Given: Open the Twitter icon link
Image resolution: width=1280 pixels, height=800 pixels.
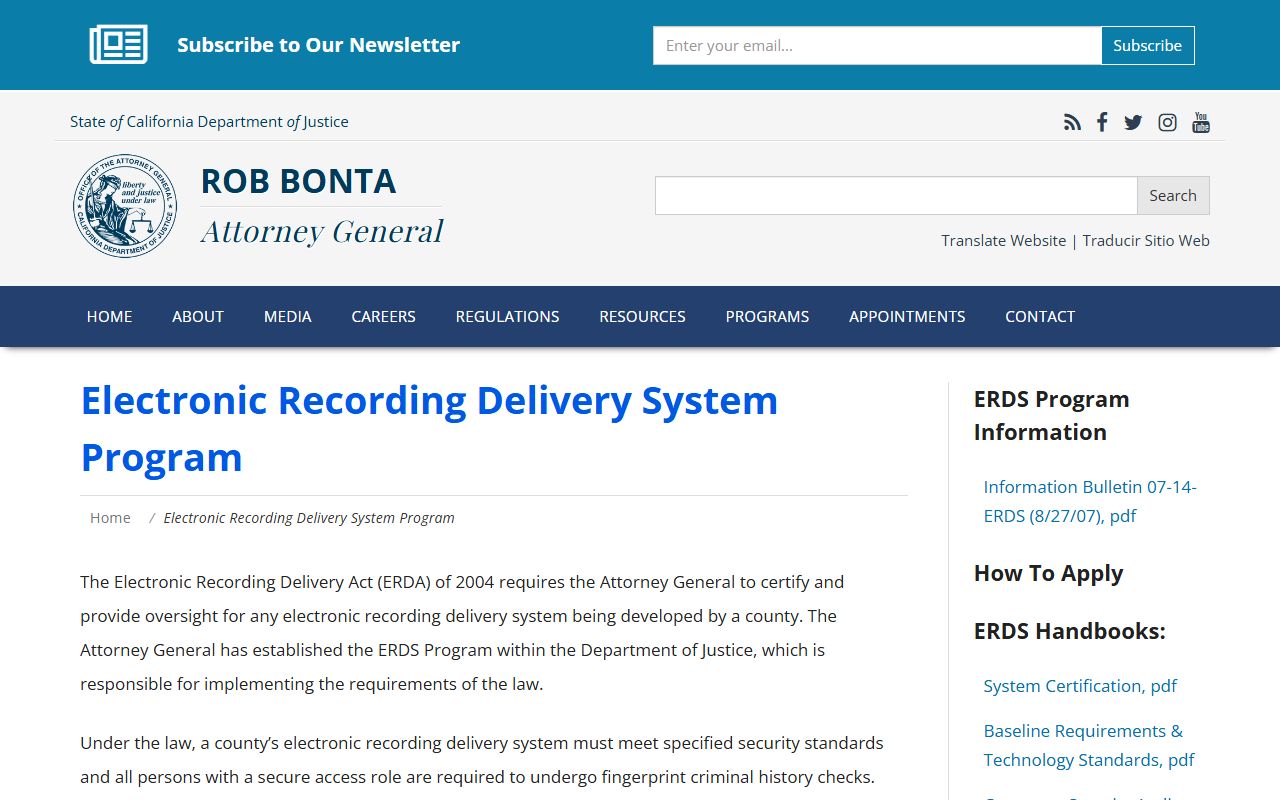Looking at the screenshot, I should pyautogui.click(x=1133, y=122).
